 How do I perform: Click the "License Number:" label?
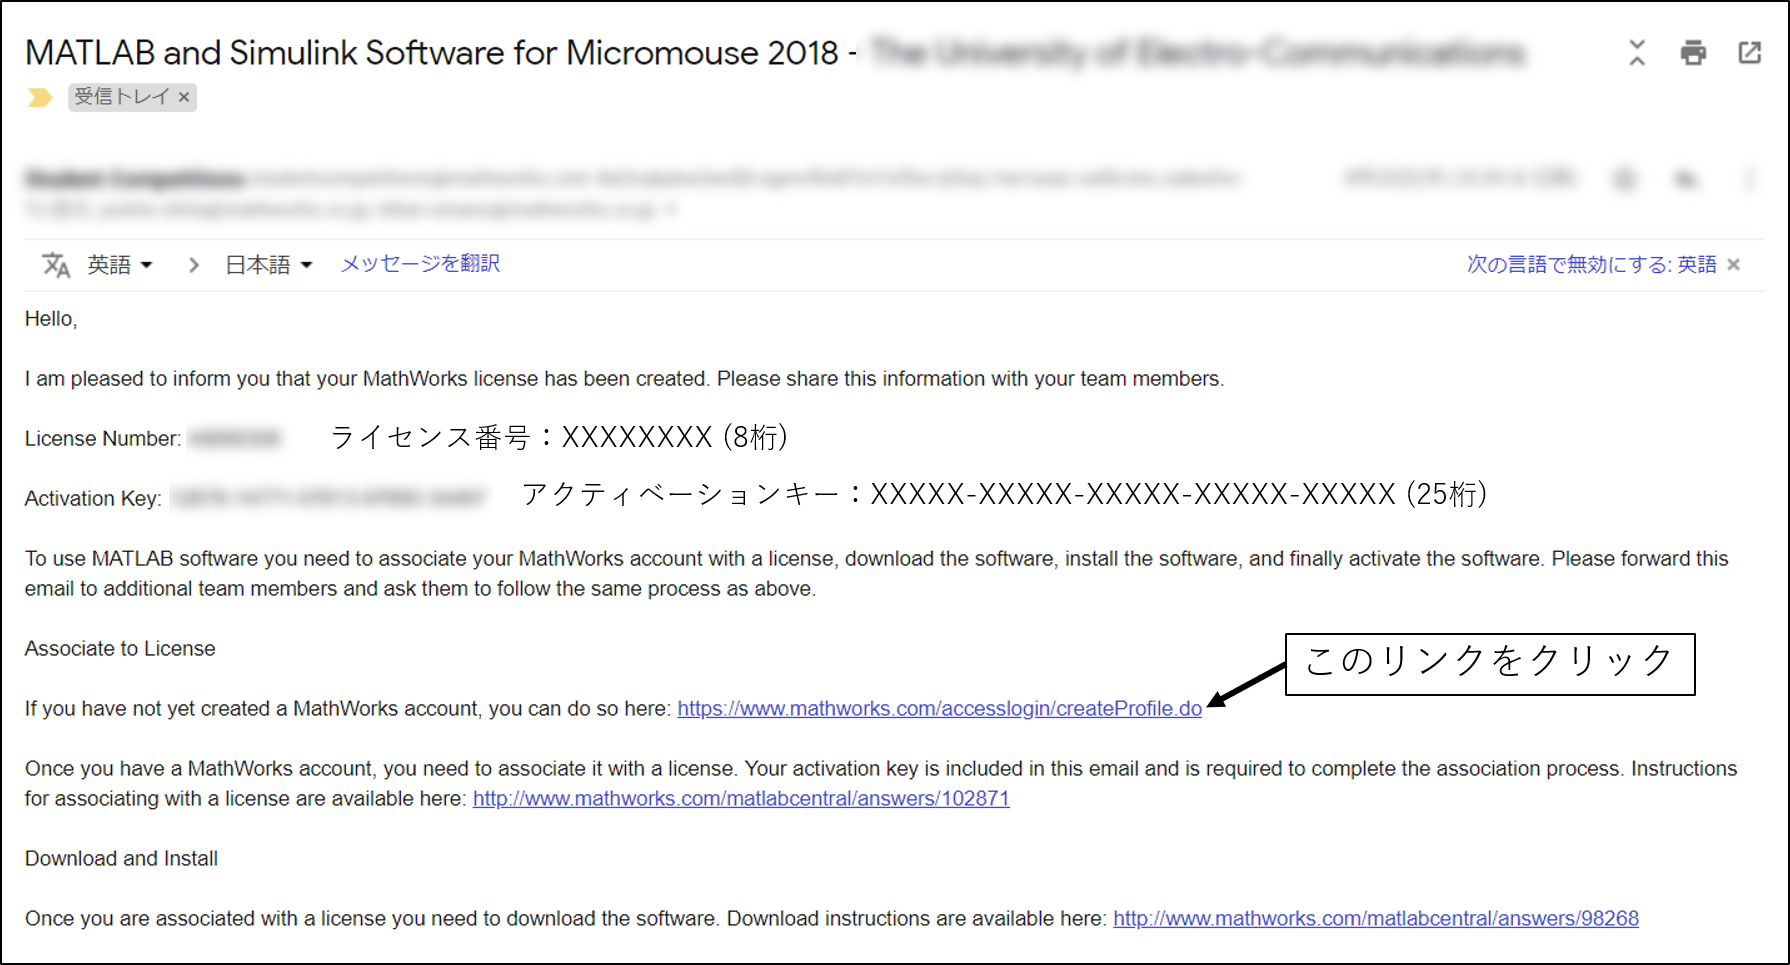tap(103, 439)
